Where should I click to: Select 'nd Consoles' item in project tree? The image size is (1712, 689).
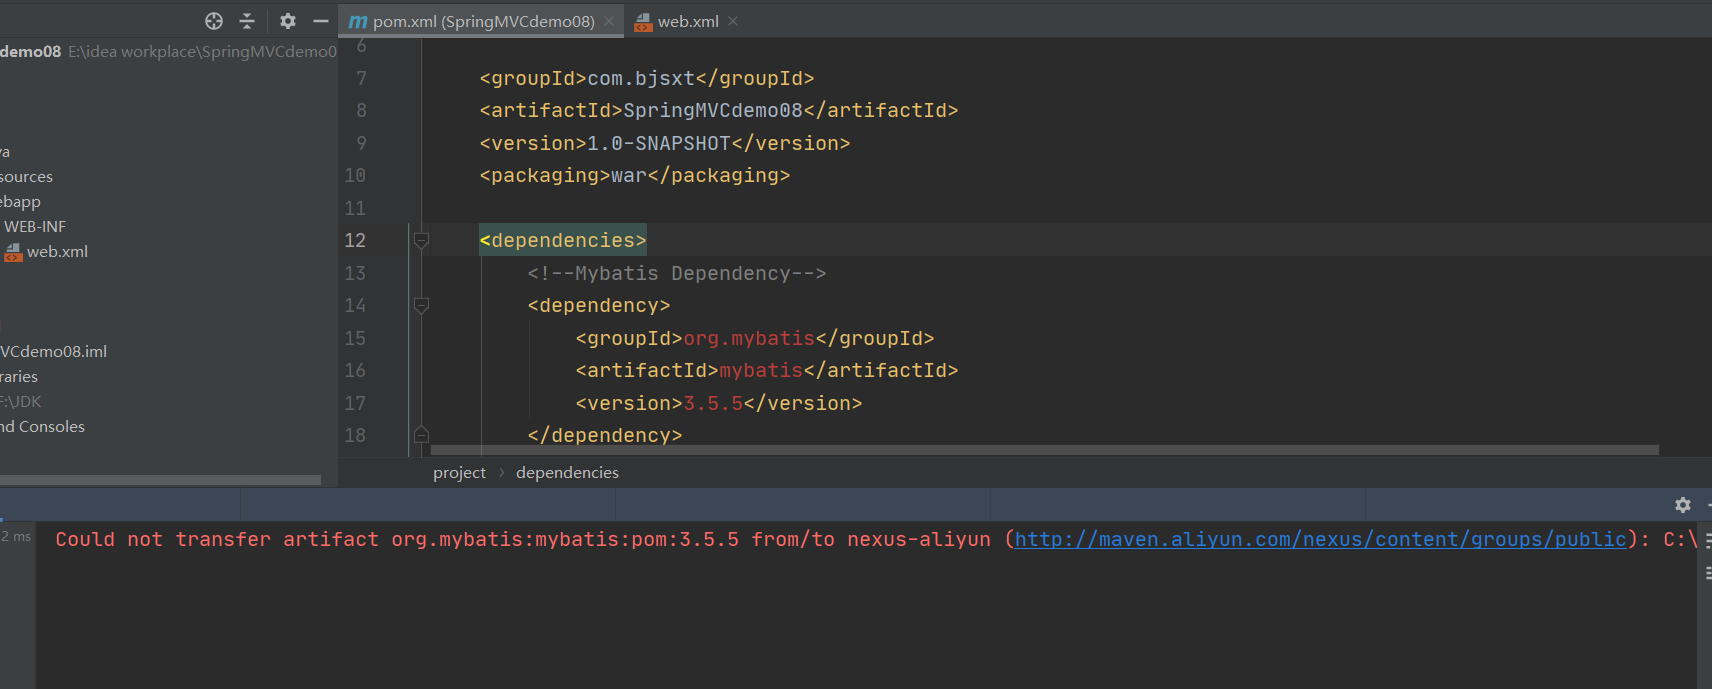point(42,427)
